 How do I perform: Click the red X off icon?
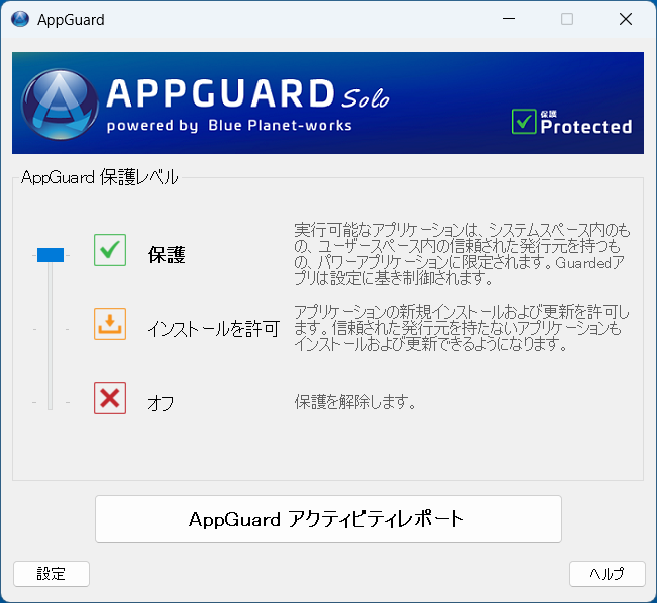tap(110, 398)
